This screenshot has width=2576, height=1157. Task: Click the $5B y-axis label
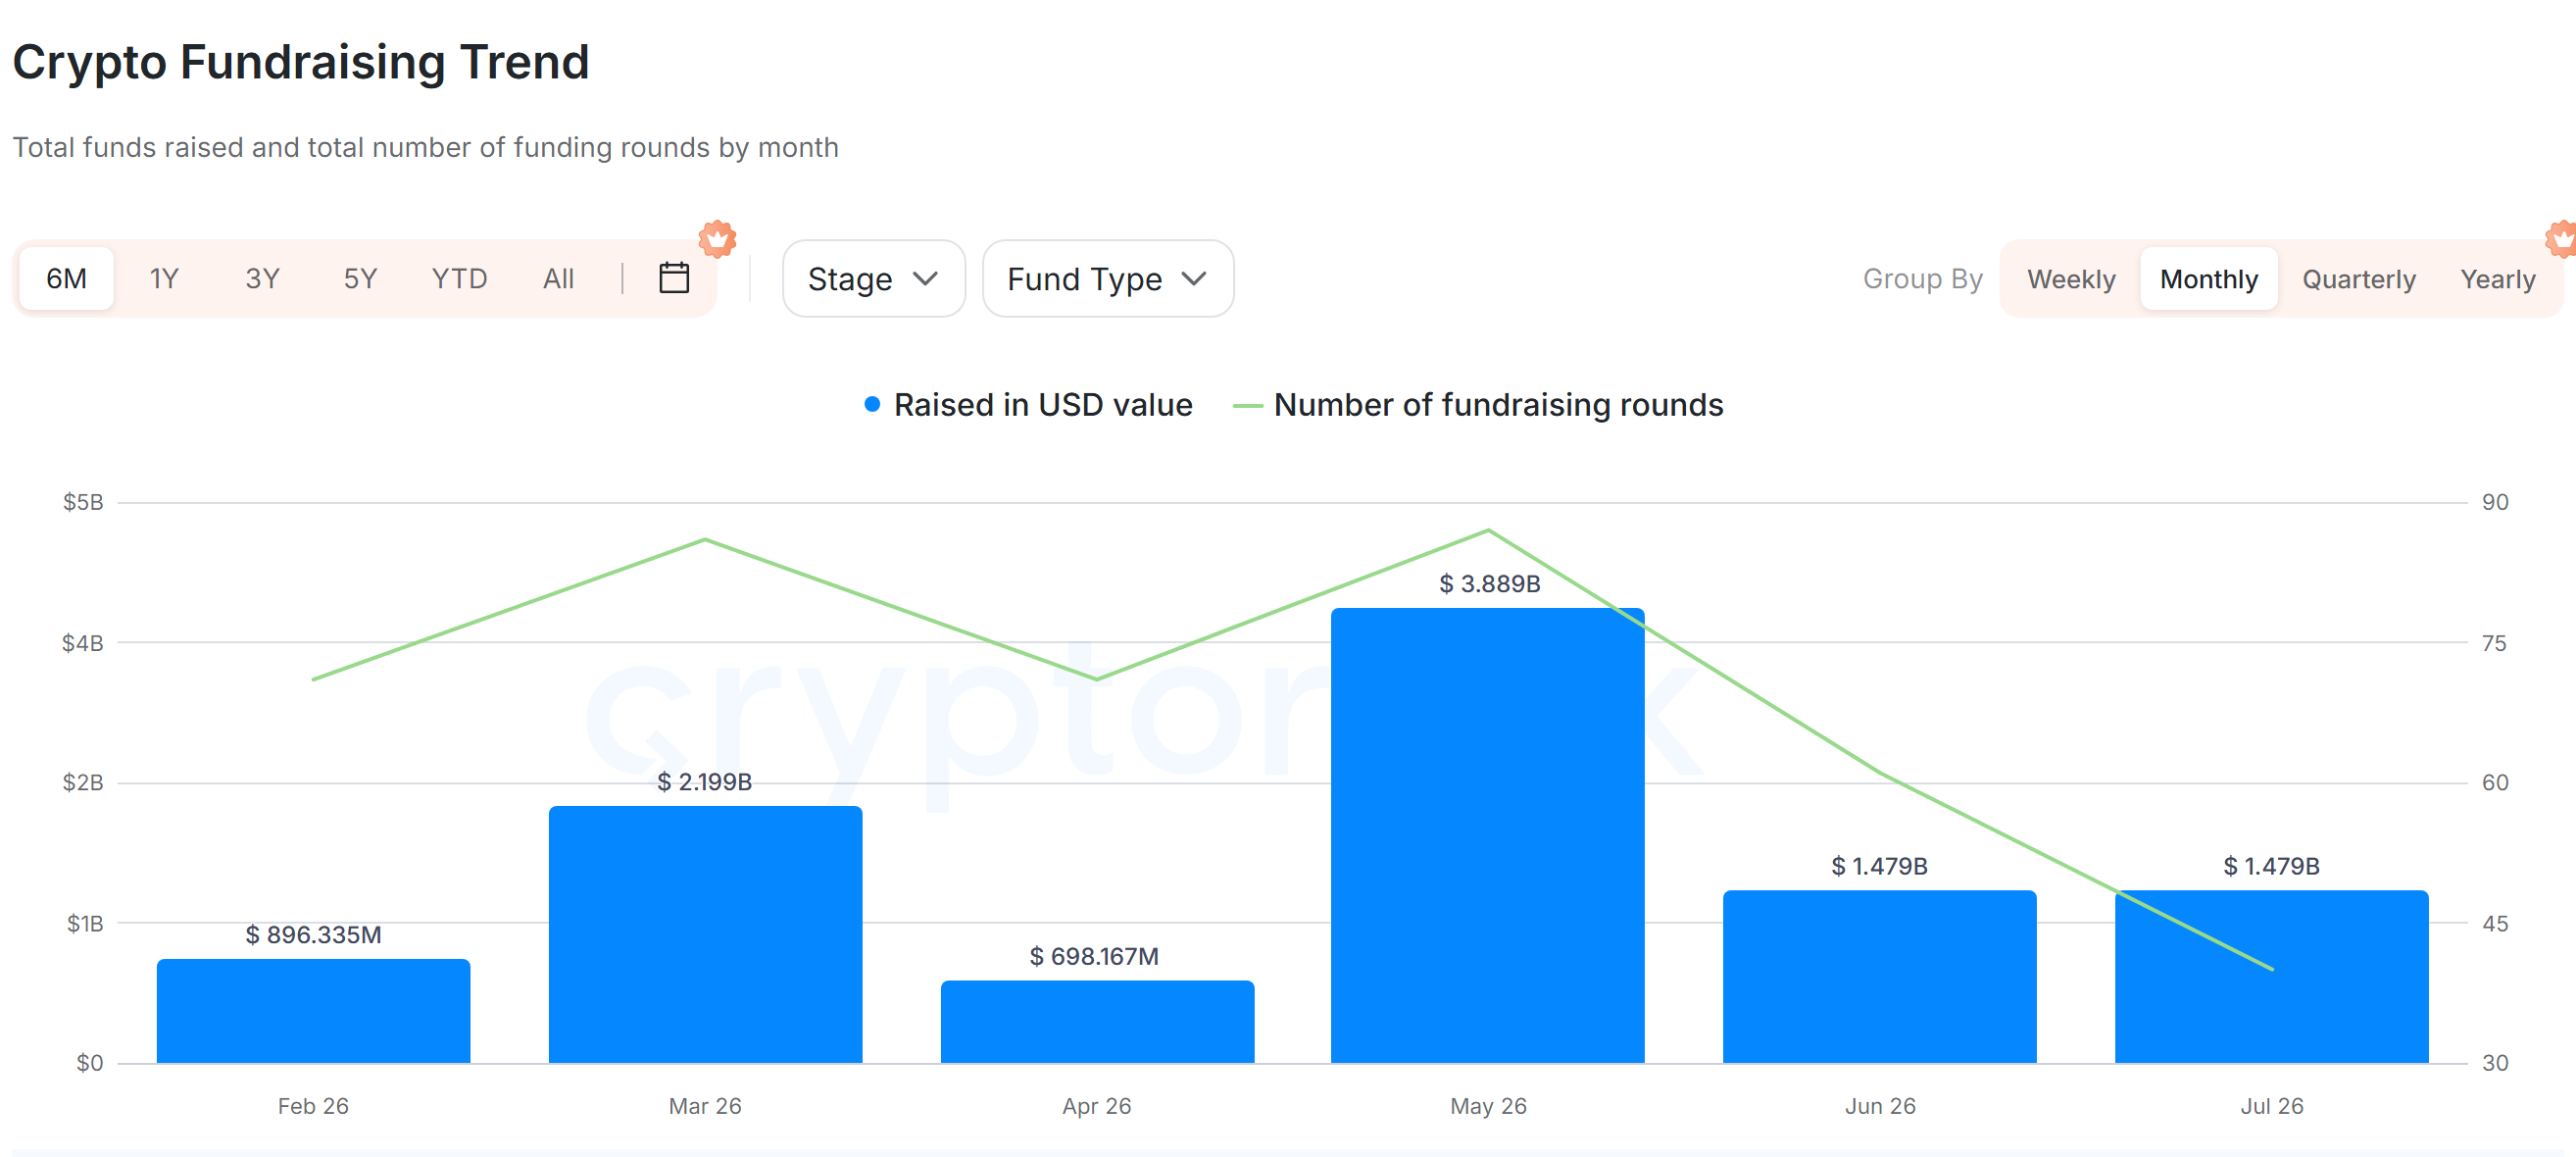point(83,502)
